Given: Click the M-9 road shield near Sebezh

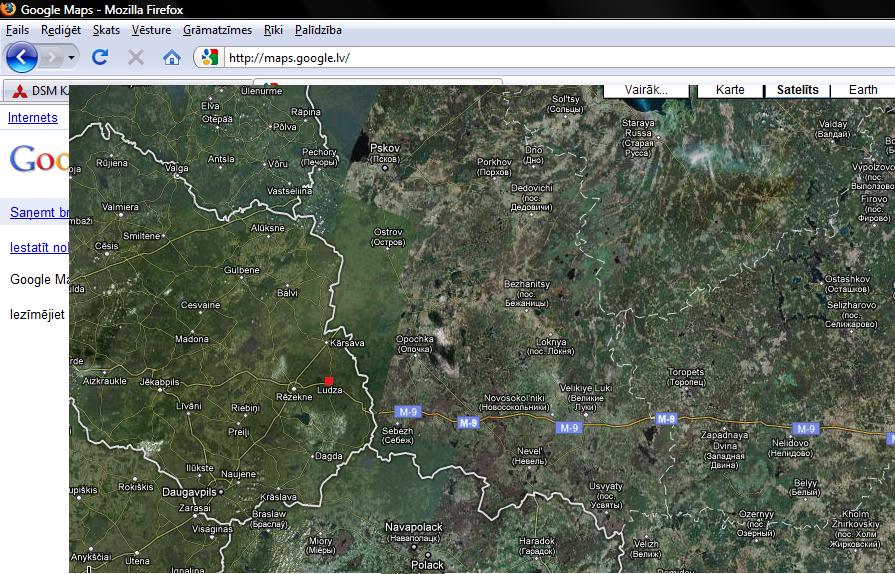Looking at the screenshot, I should 406,411.
